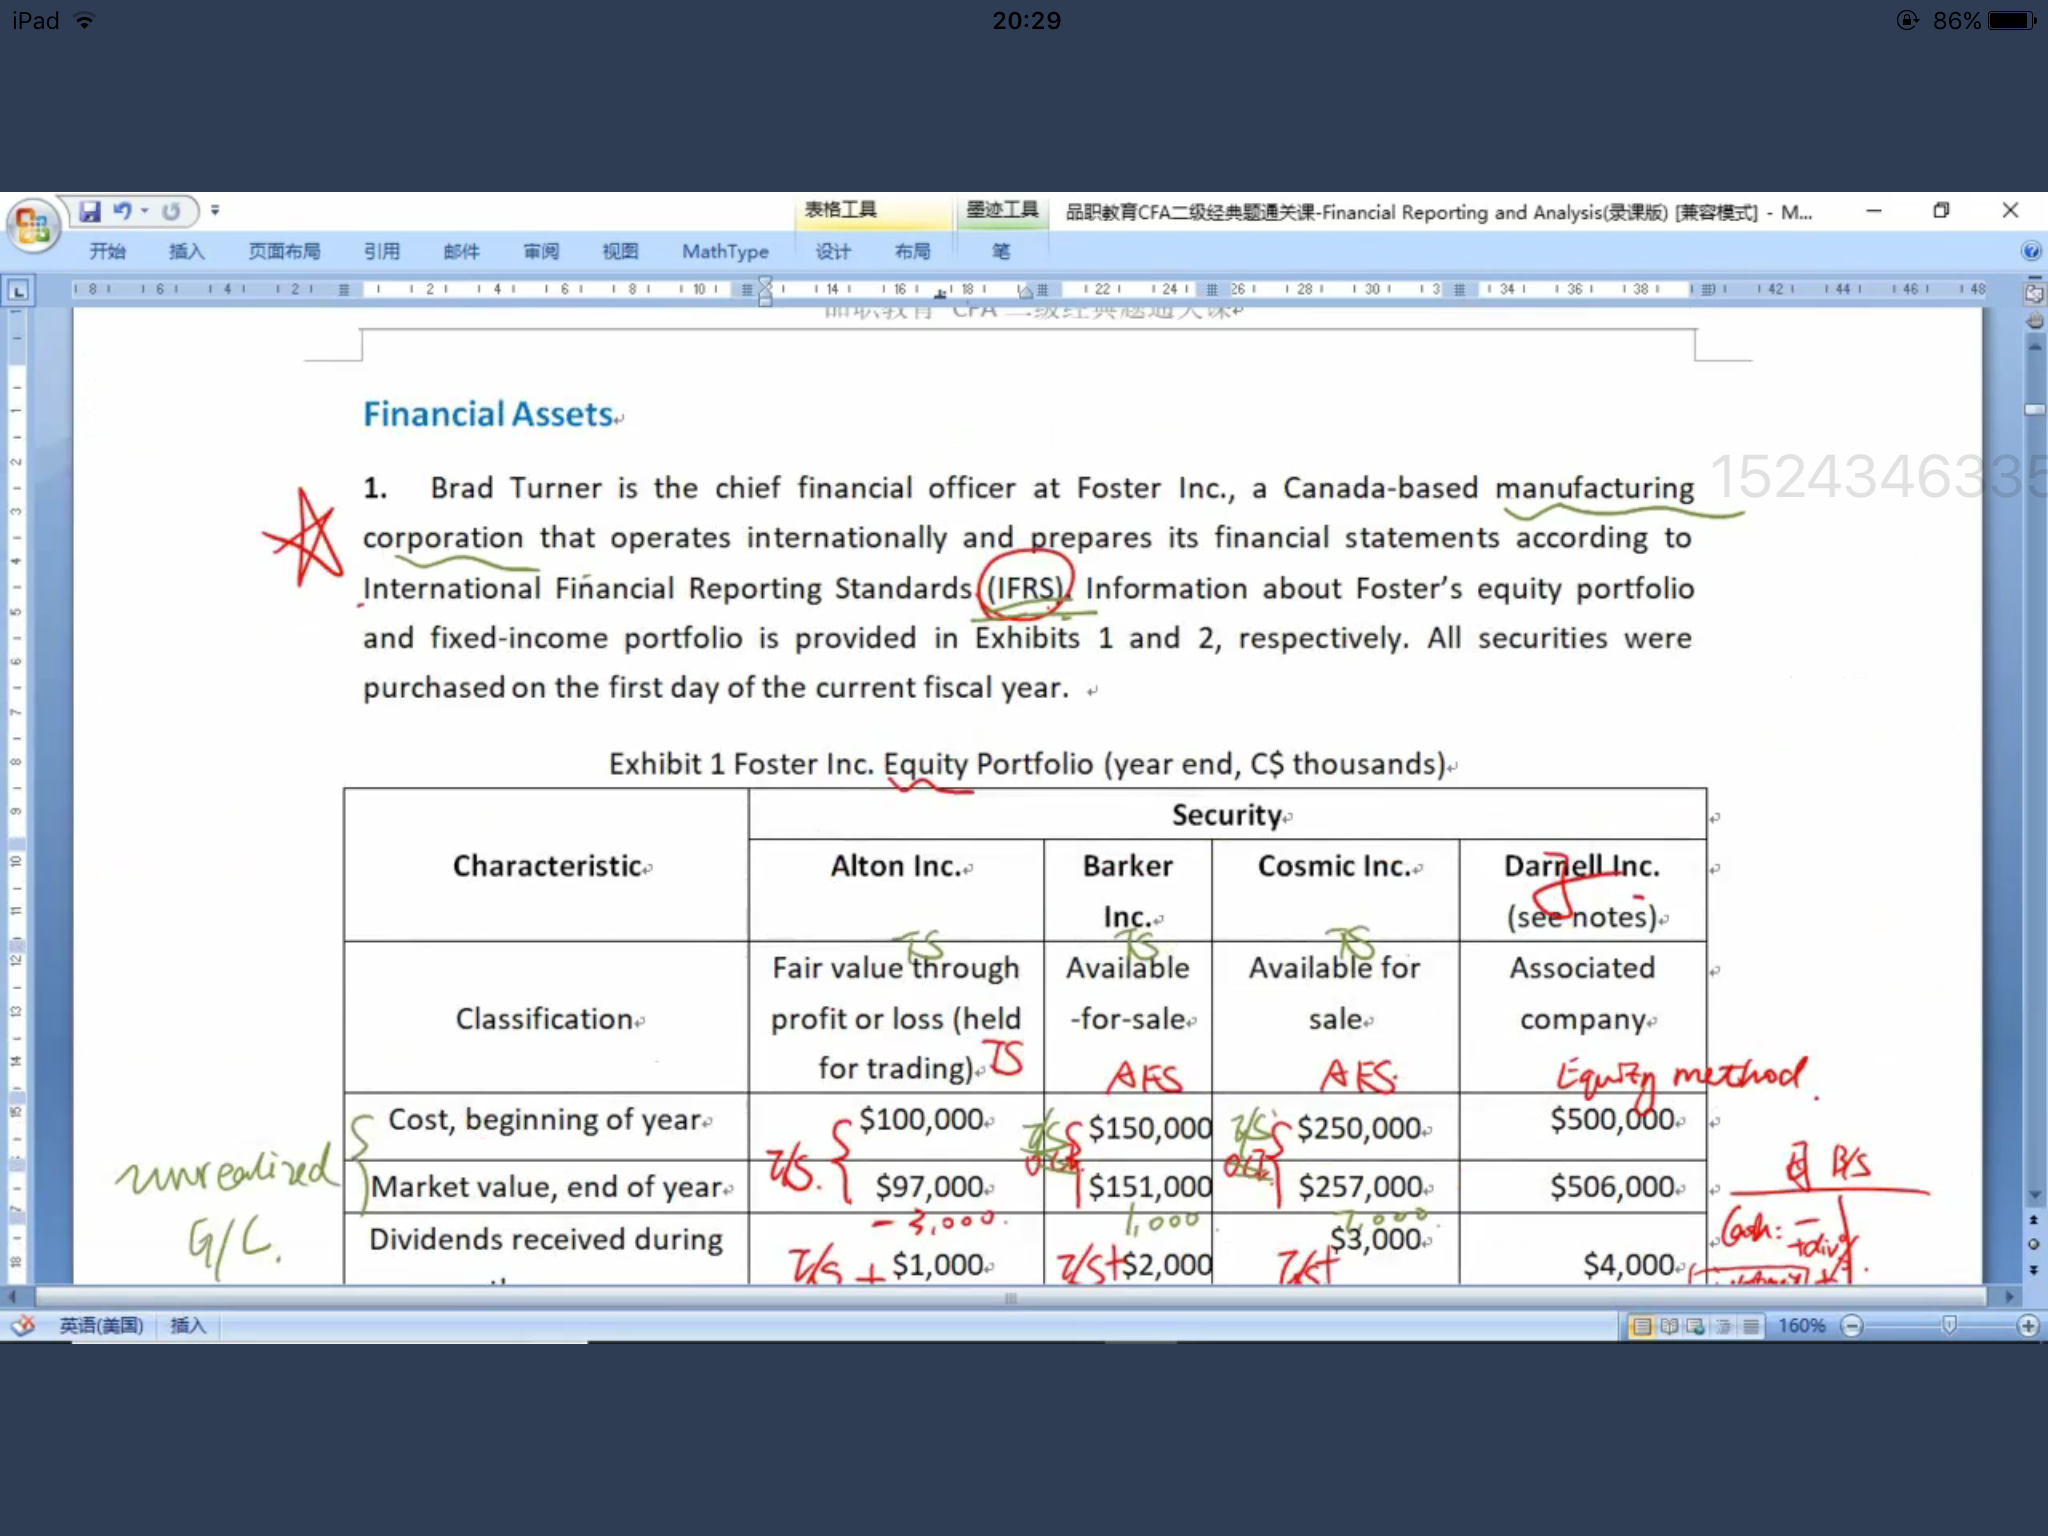Toggle the ruler view button above scrollbar
Screen dimensions: 2048x1536
2034,294
